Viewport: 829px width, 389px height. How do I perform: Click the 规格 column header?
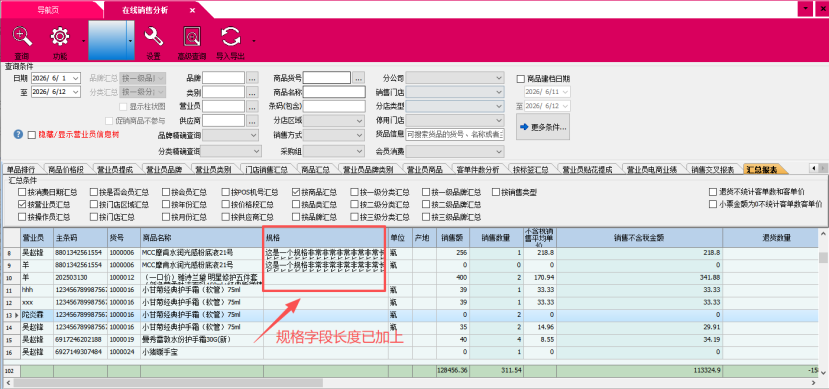pyautogui.click(x=325, y=237)
